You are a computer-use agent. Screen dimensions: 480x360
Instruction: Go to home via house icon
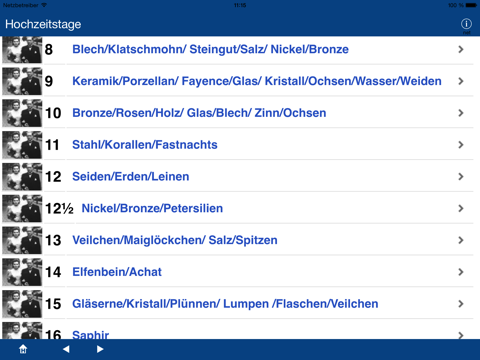pyautogui.click(x=23, y=349)
